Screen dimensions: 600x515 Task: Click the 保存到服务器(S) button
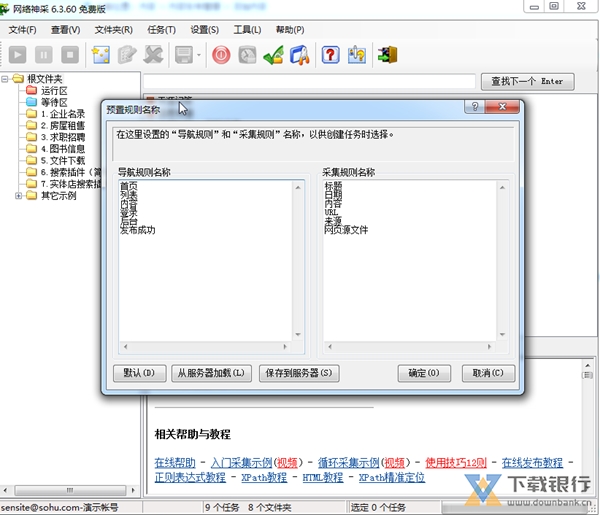[x=299, y=373]
